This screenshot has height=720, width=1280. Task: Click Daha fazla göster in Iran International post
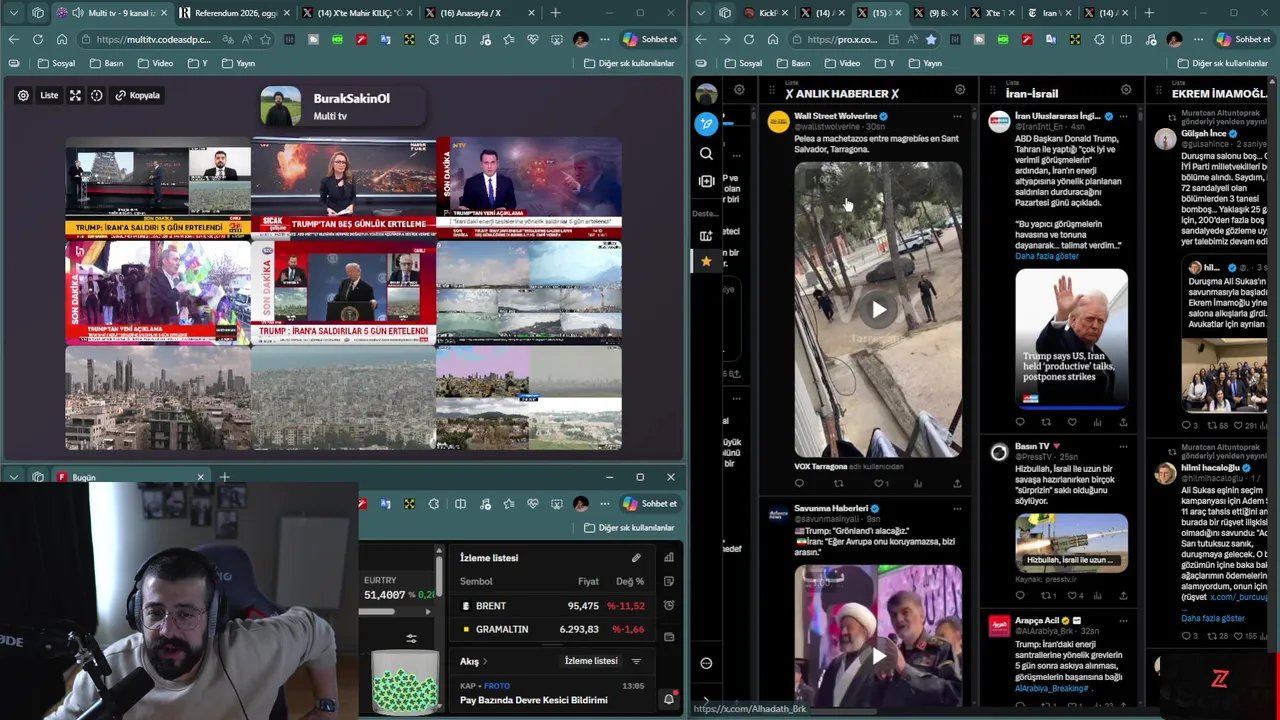(1047, 256)
